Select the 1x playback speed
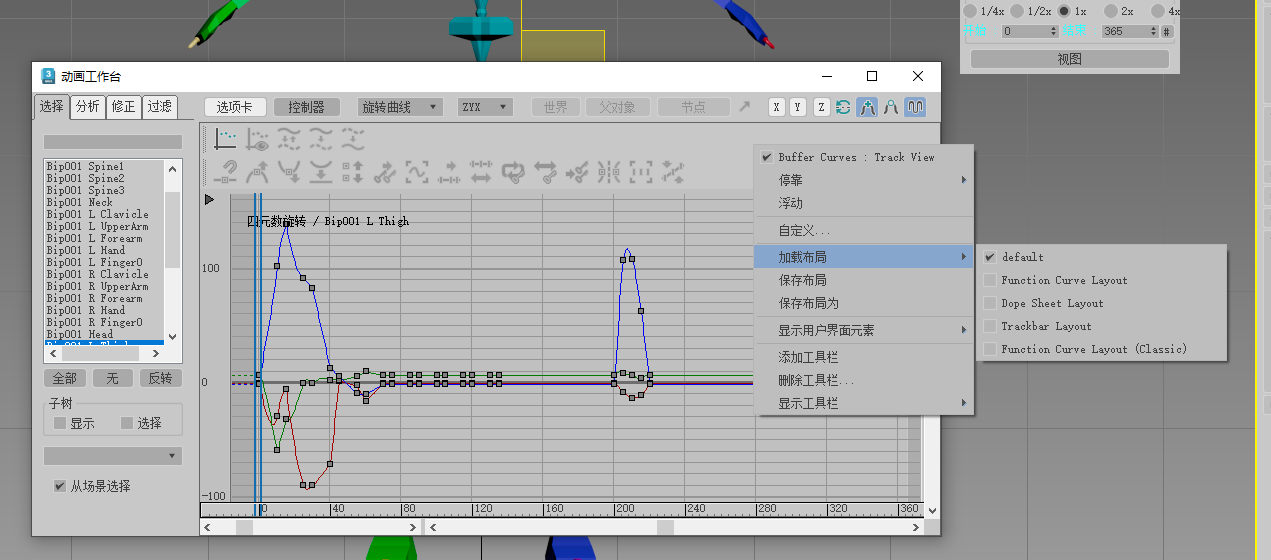This screenshot has width=1271, height=560. (x=1064, y=11)
